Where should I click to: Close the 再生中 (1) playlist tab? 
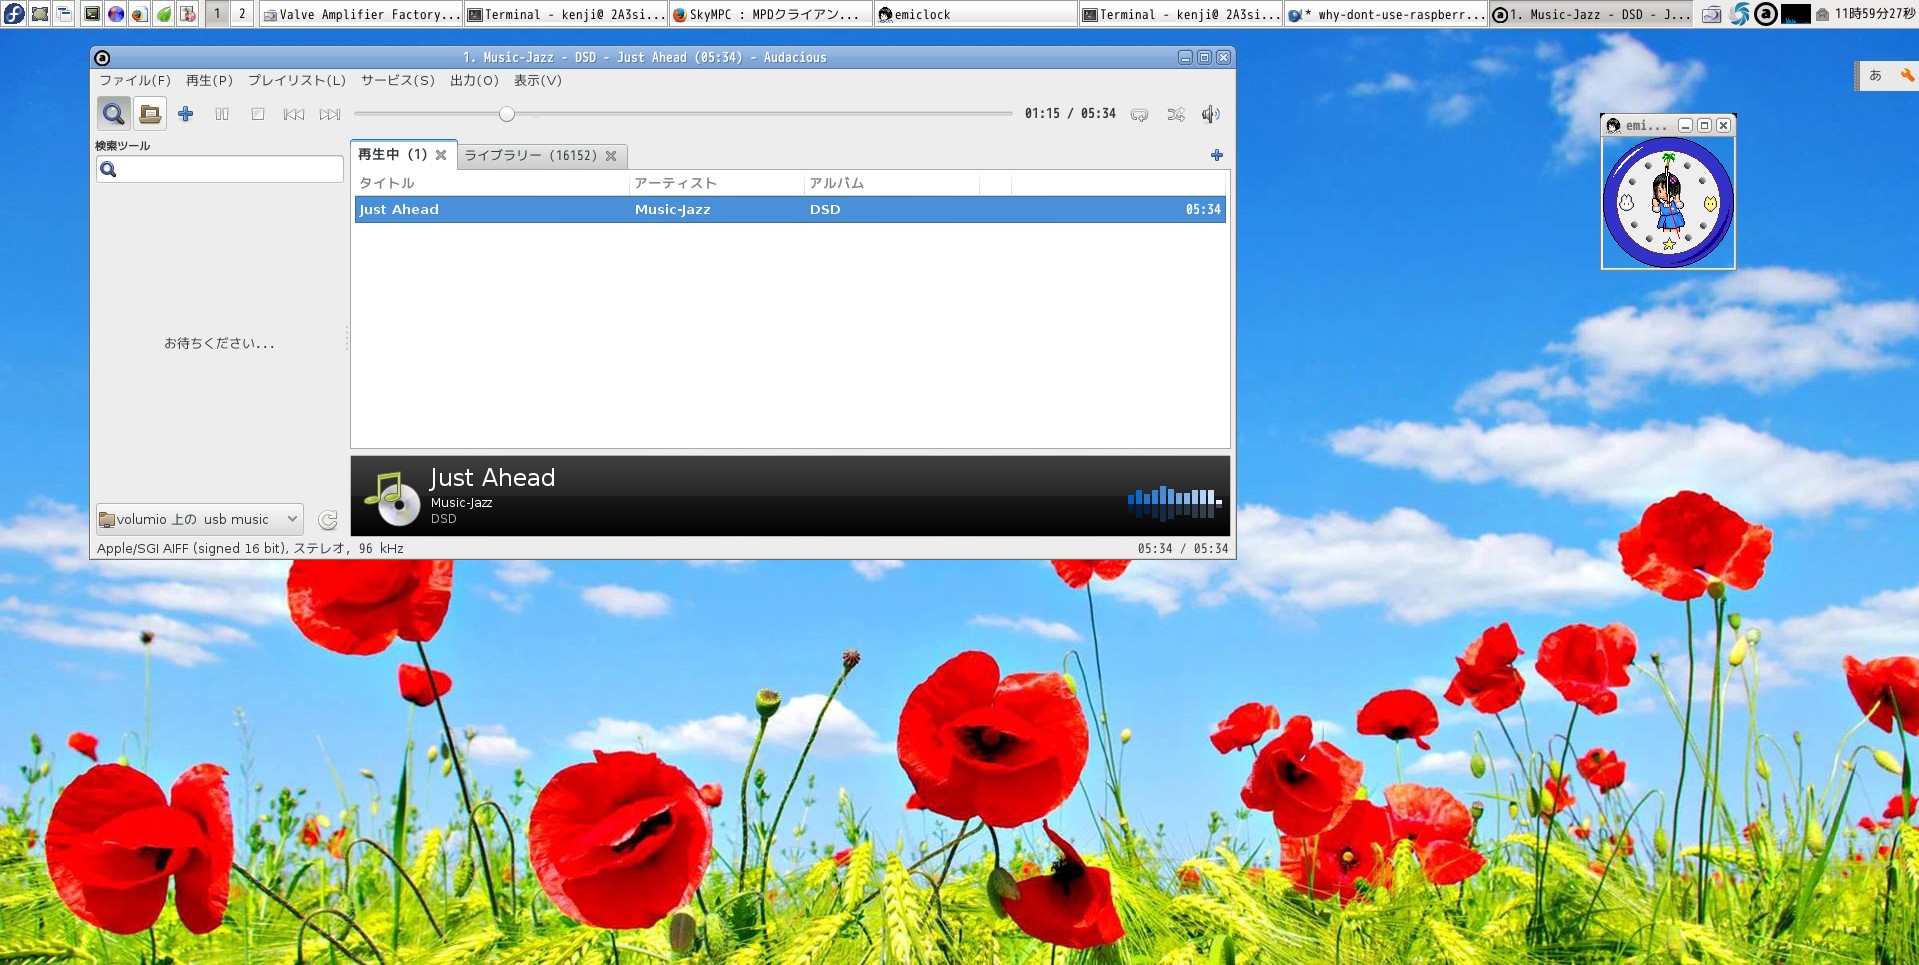(x=441, y=155)
